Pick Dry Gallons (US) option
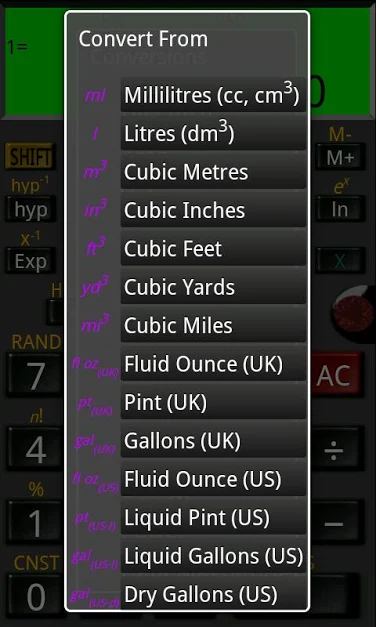Viewport: 376px width, 627px height. (x=213, y=593)
